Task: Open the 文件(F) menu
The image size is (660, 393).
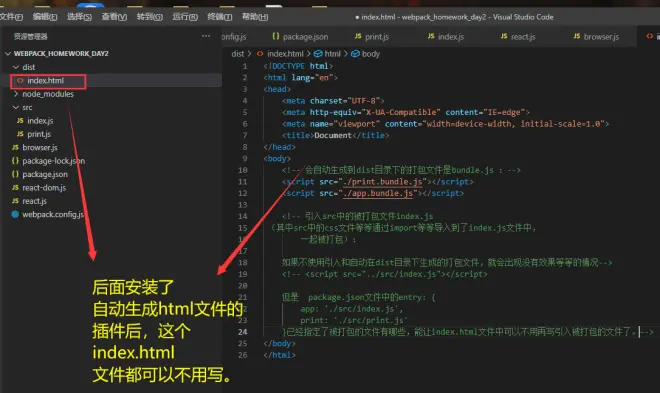Action: (11, 17)
